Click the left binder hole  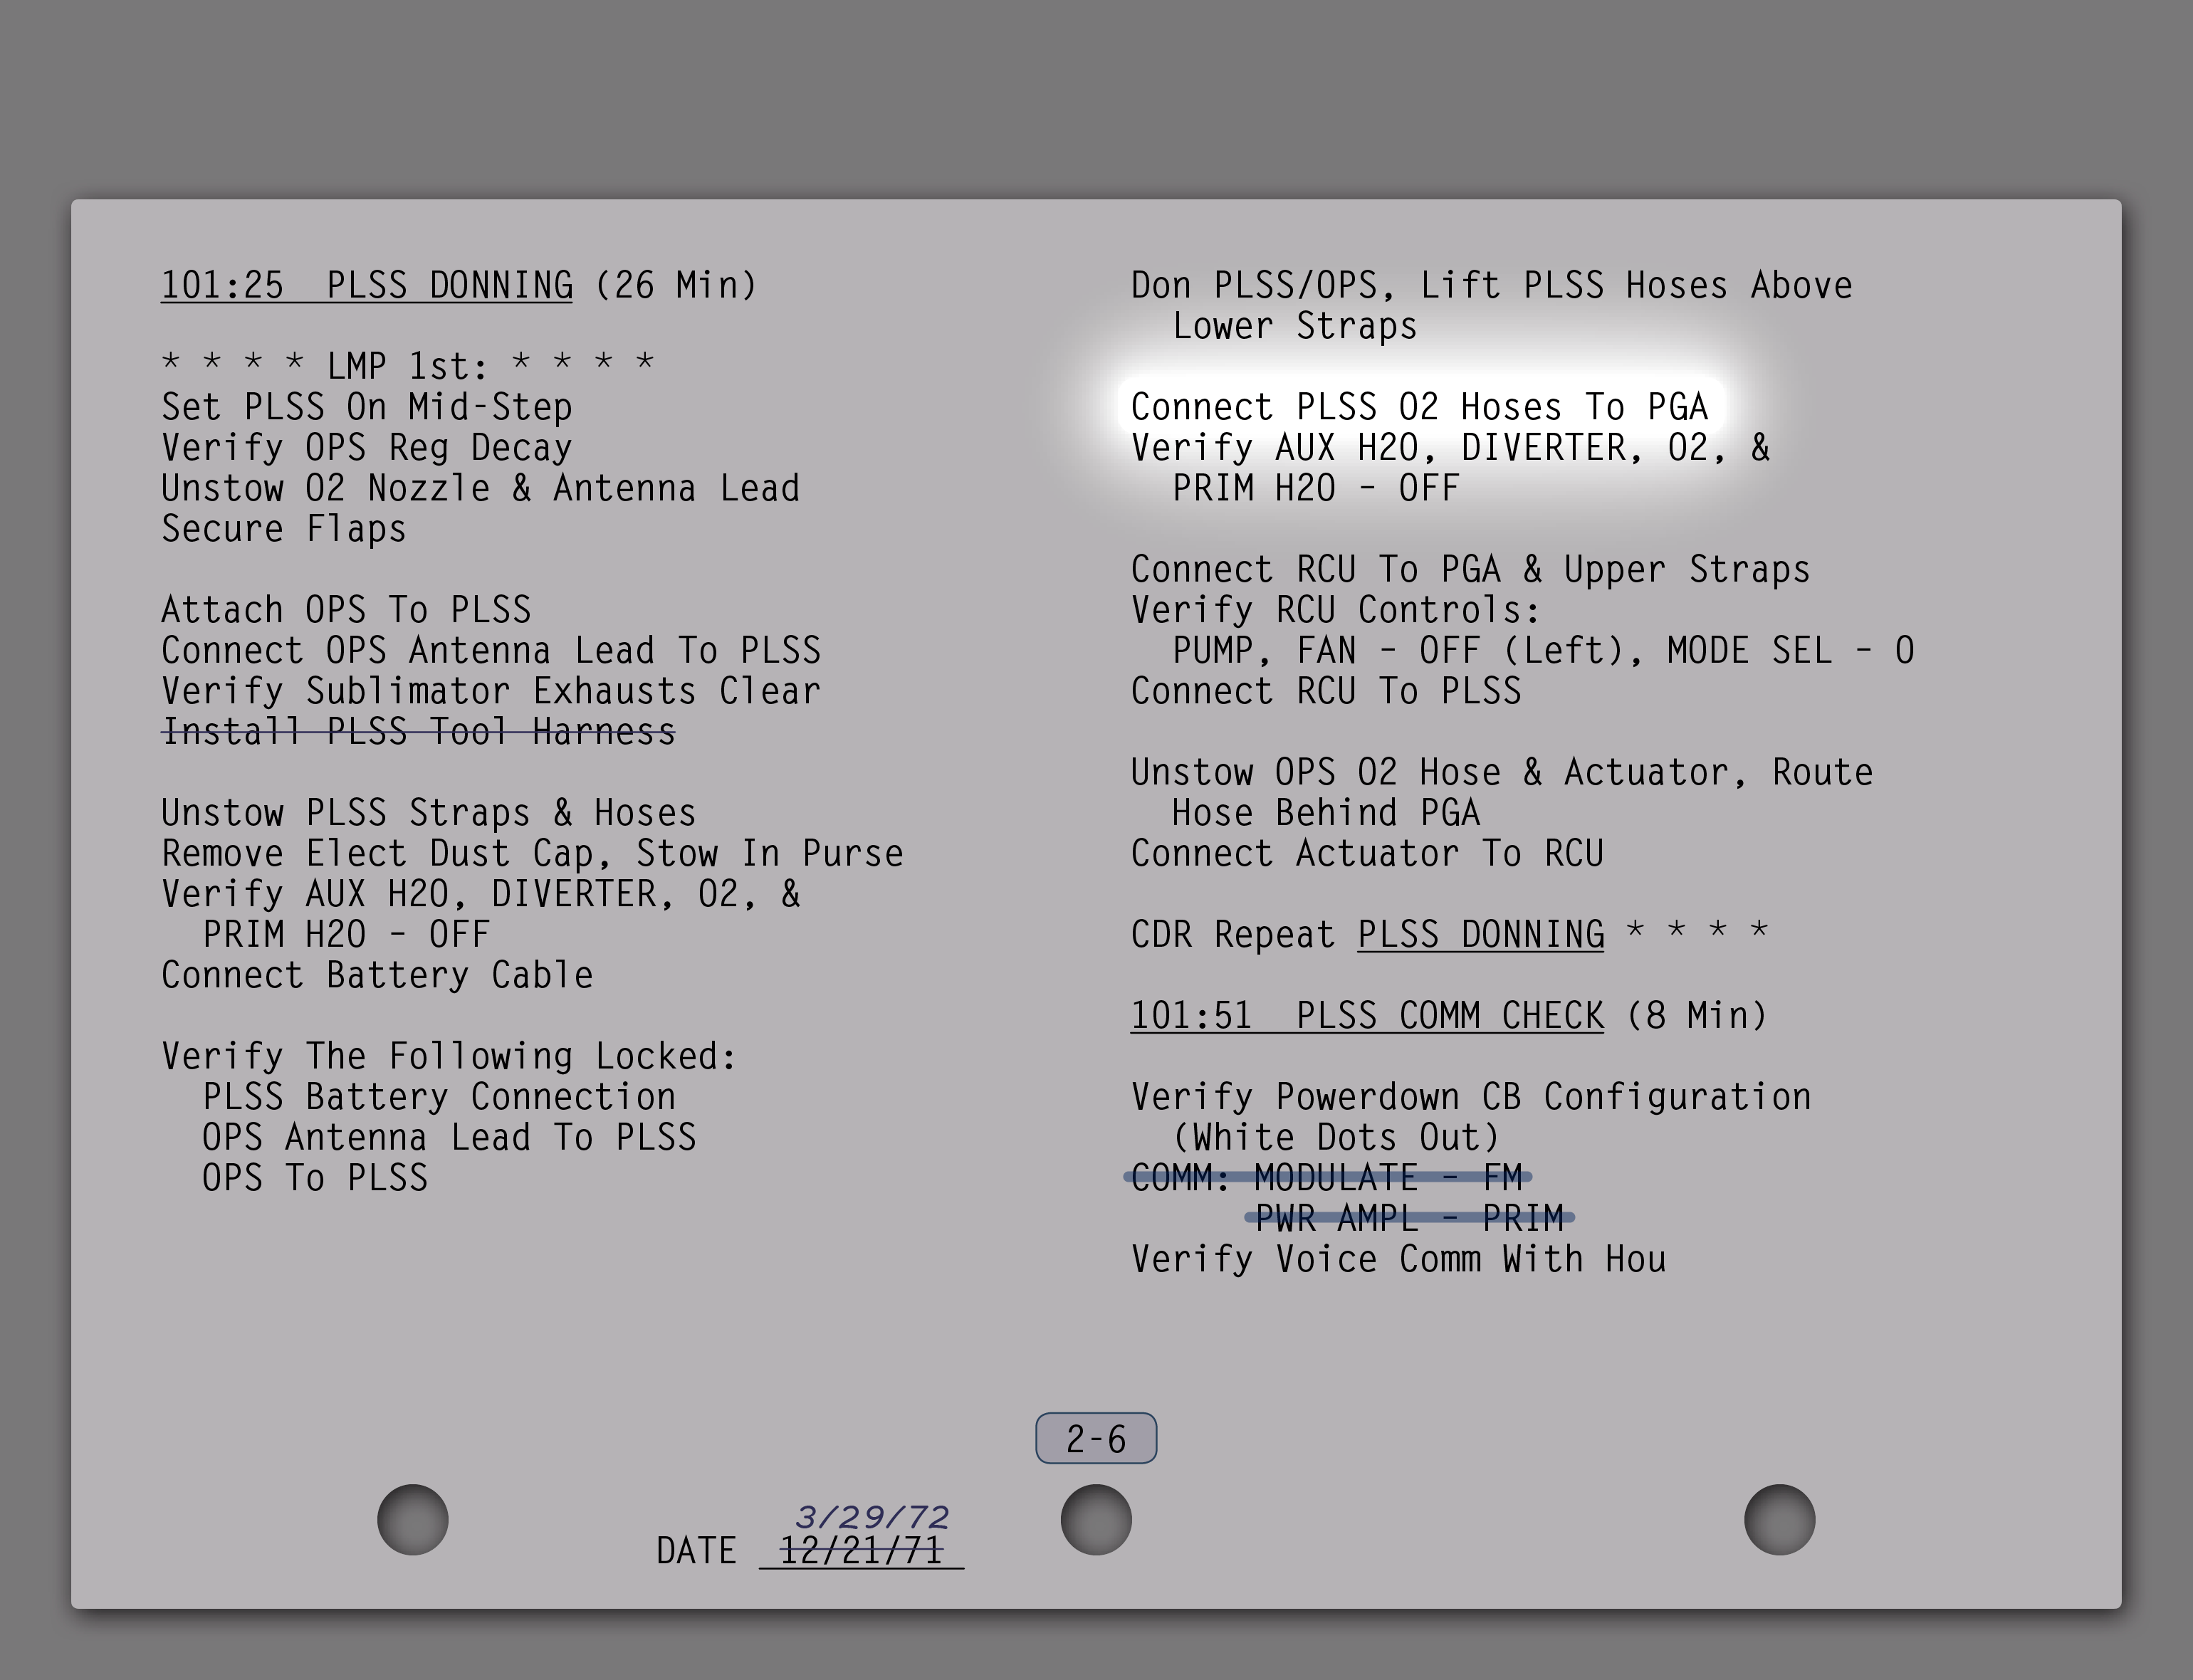coord(413,1520)
